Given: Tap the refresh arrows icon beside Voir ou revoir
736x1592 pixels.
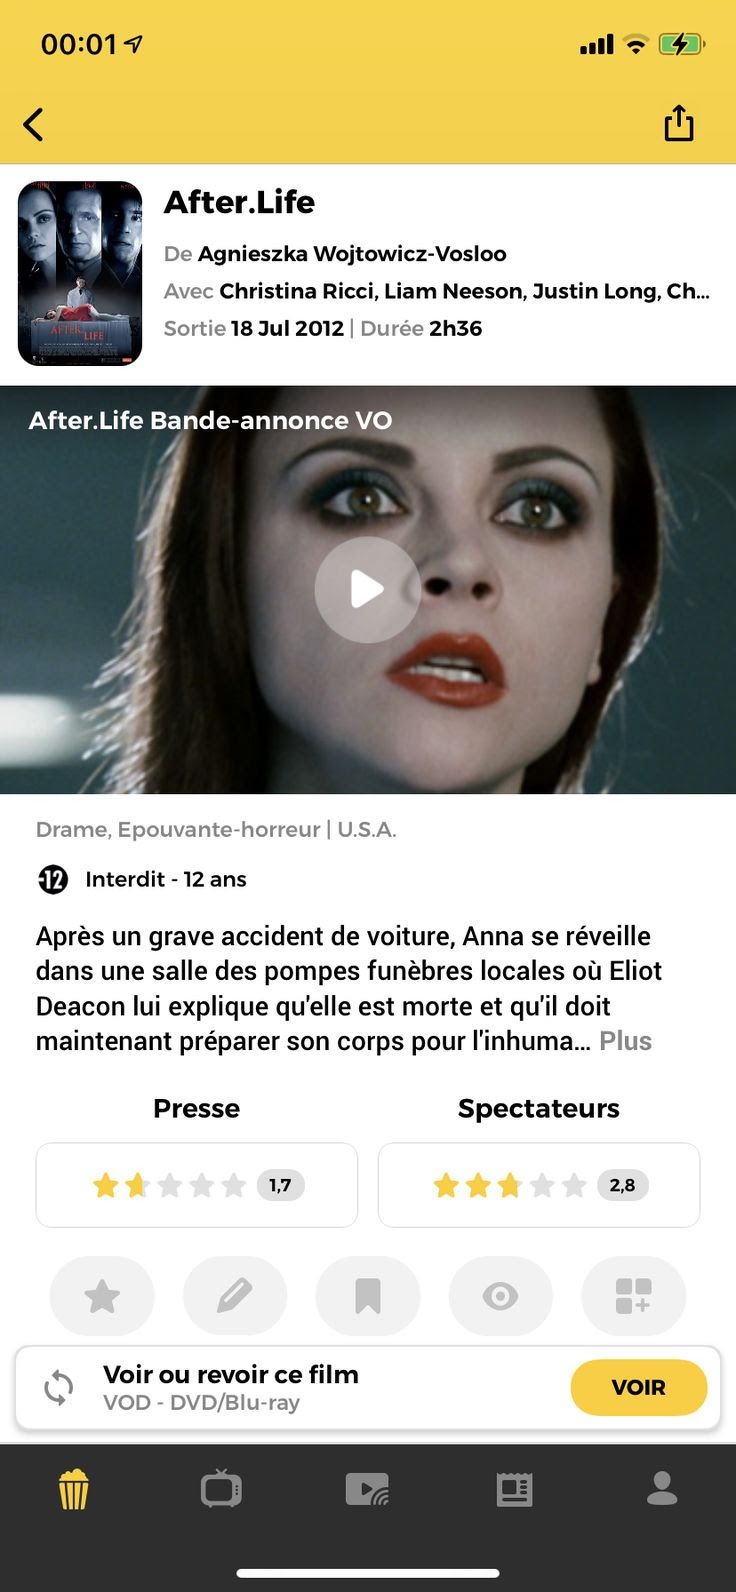Looking at the screenshot, I should click(x=59, y=1387).
